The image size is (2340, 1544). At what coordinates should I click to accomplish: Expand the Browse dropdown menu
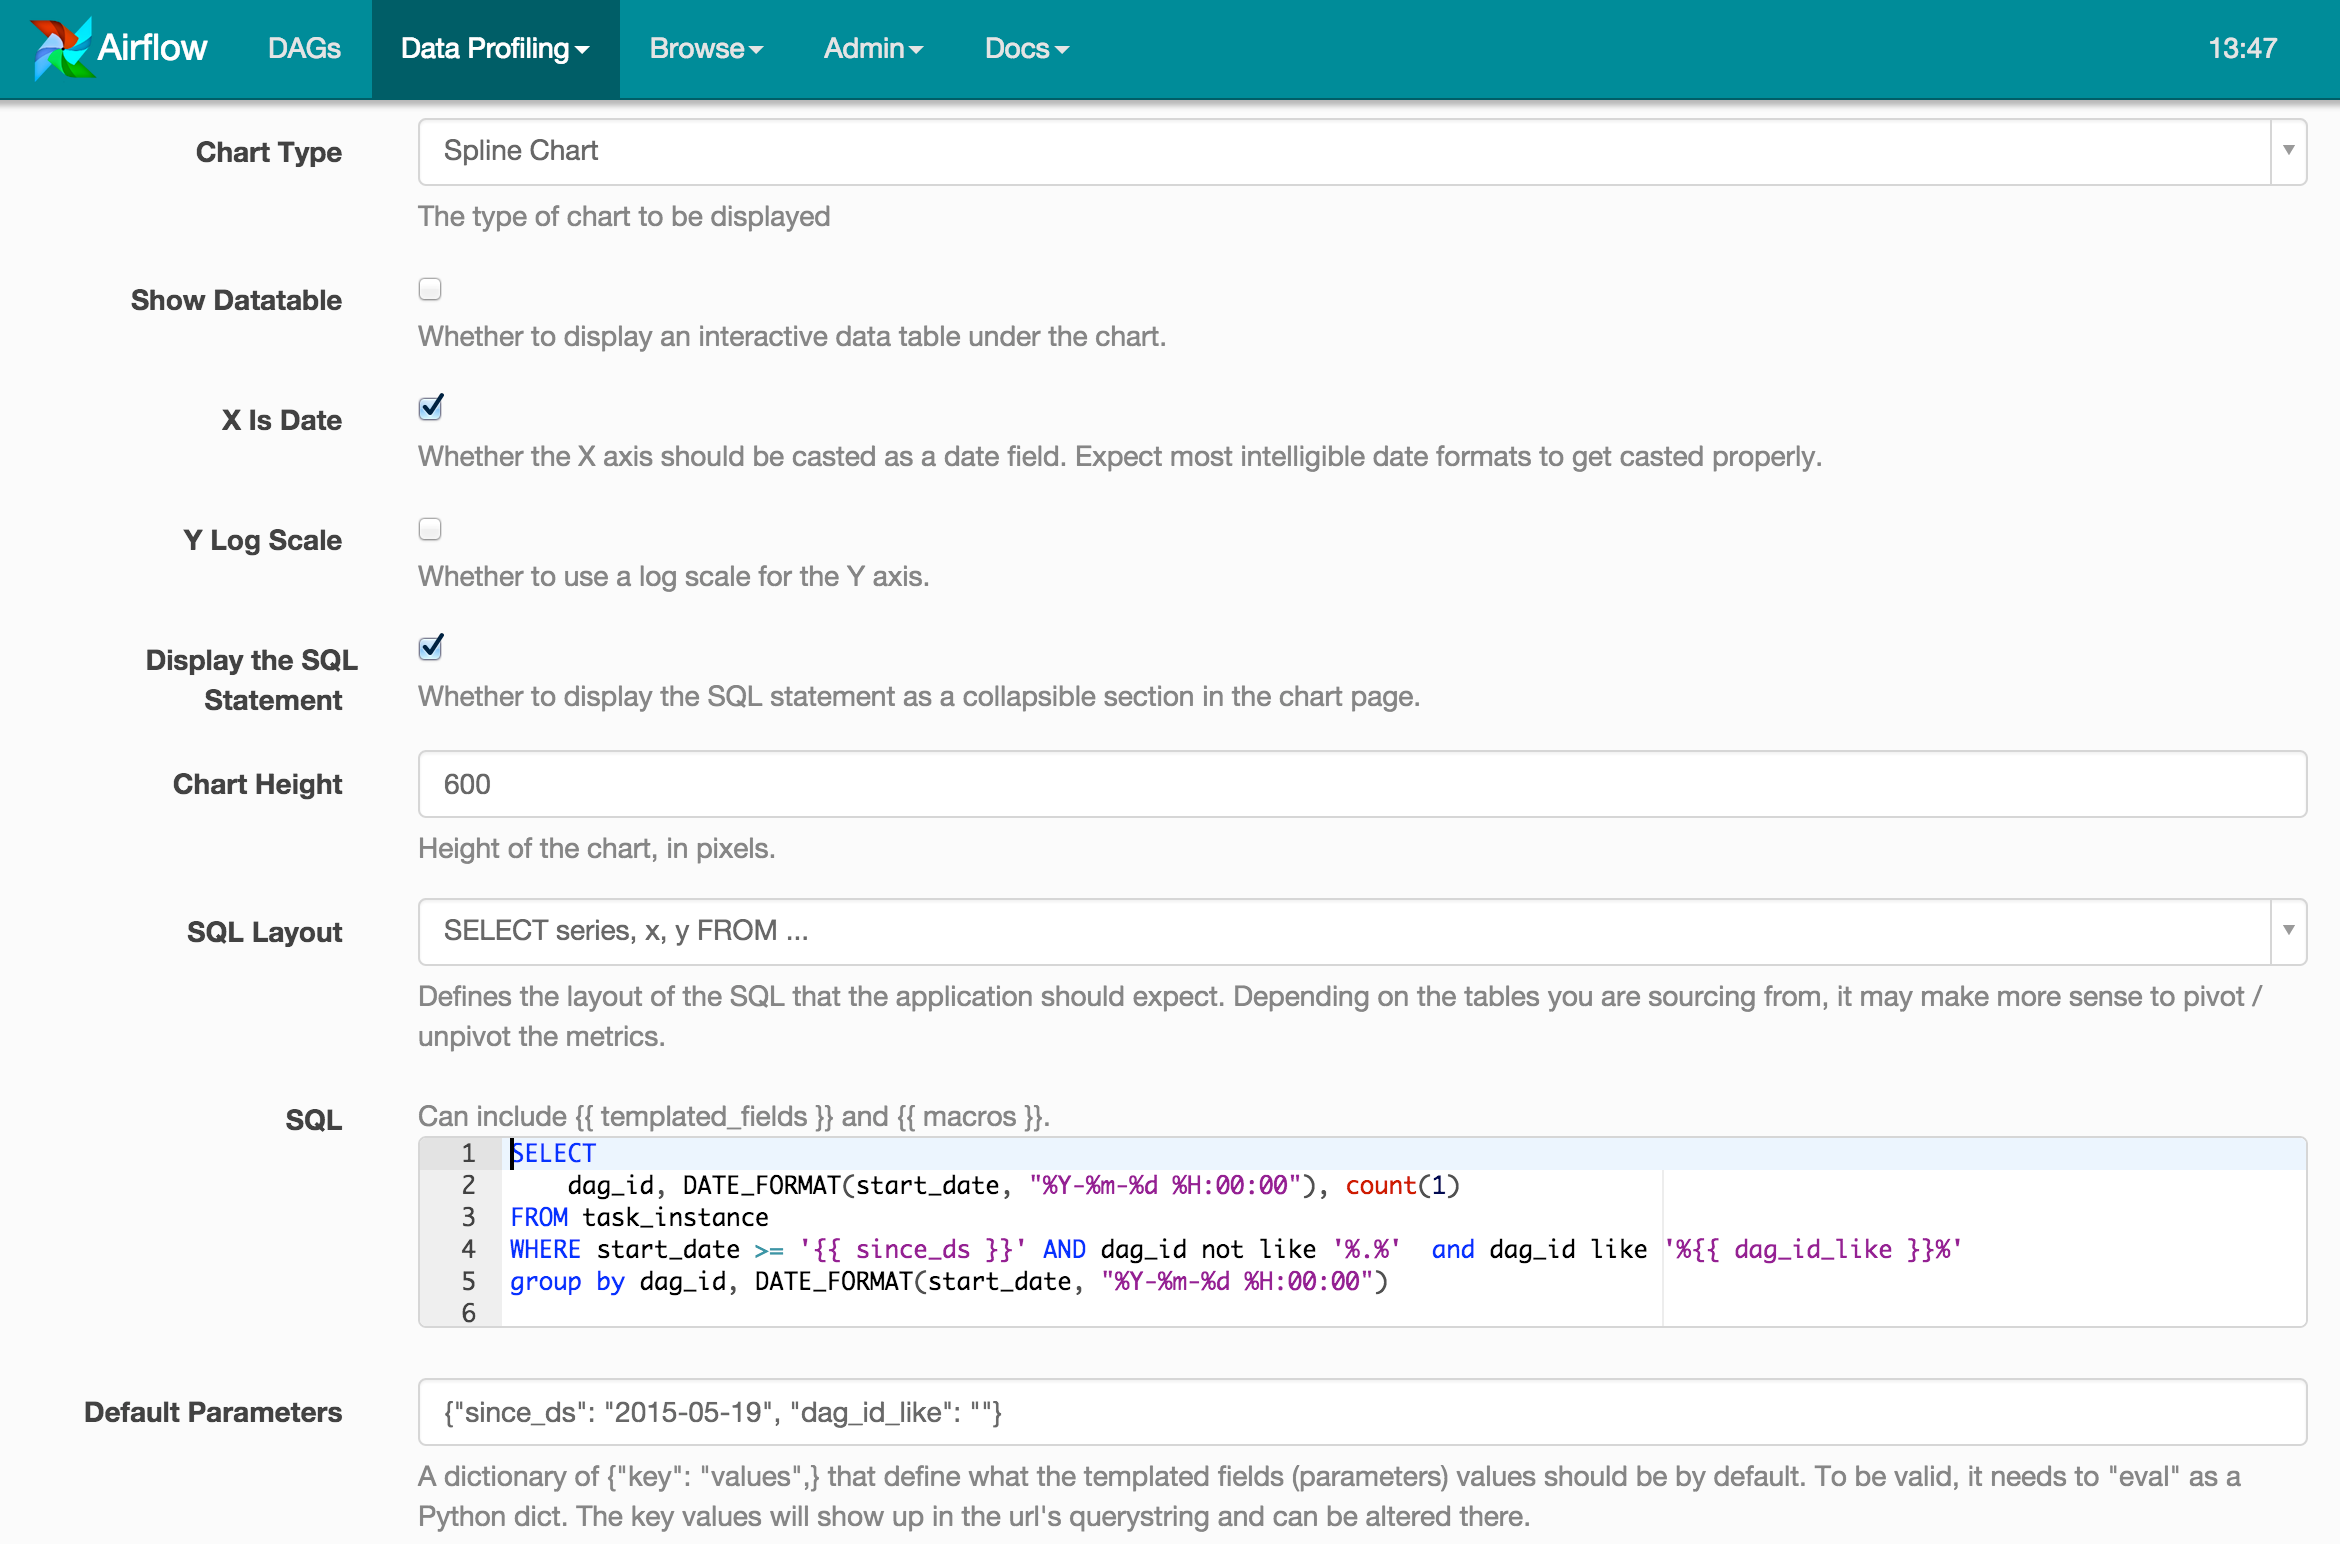pyautogui.click(x=706, y=48)
